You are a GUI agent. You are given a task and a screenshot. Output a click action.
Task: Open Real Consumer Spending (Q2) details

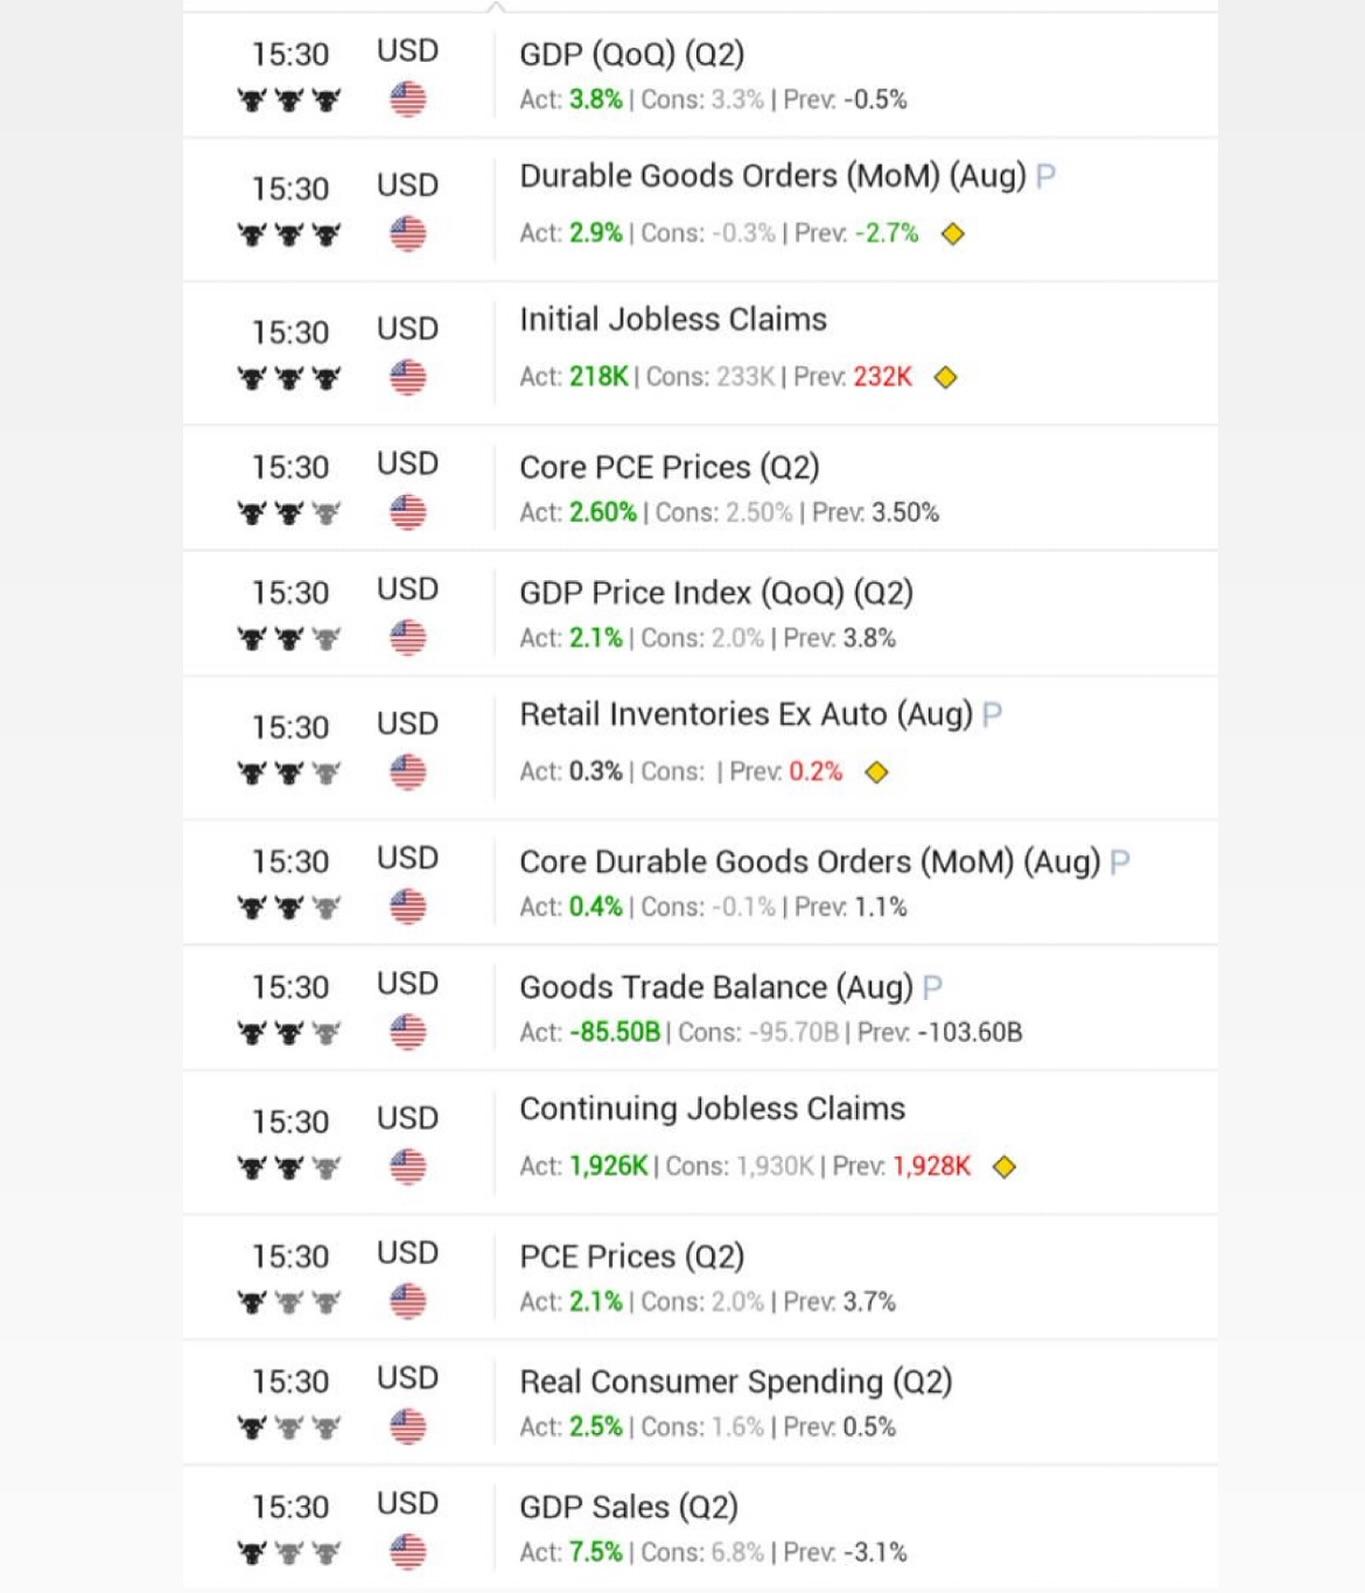pyautogui.click(x=735, y=1381)
